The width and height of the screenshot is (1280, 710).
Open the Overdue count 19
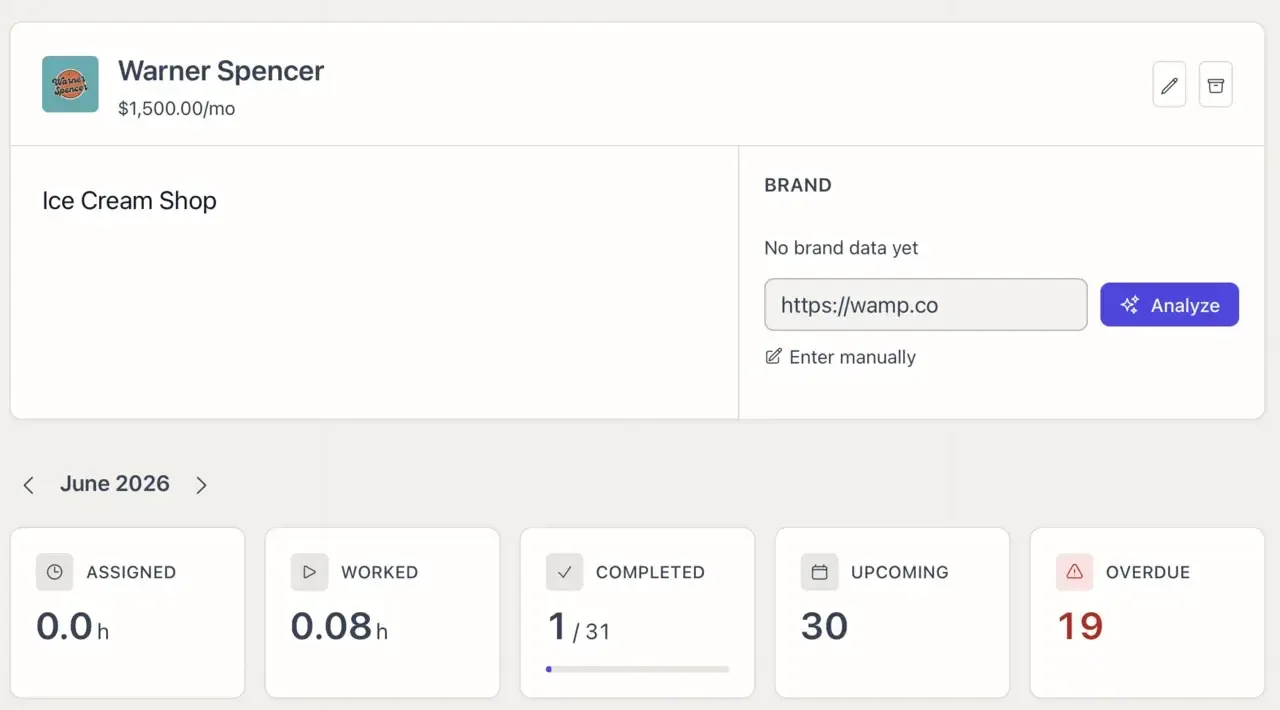click(1080, 627)
